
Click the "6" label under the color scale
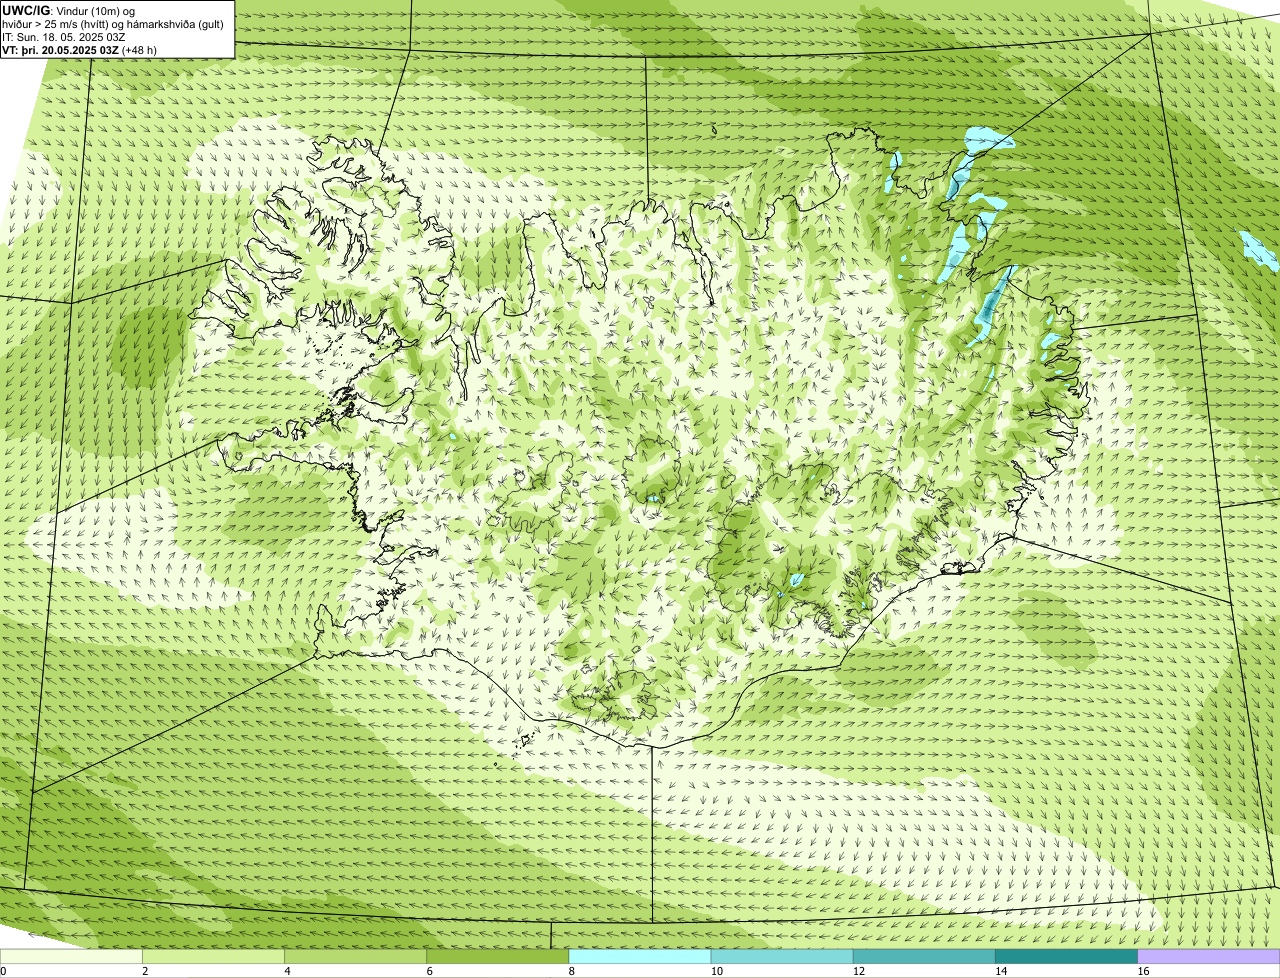pyautogui.click(x=429, y=971)
